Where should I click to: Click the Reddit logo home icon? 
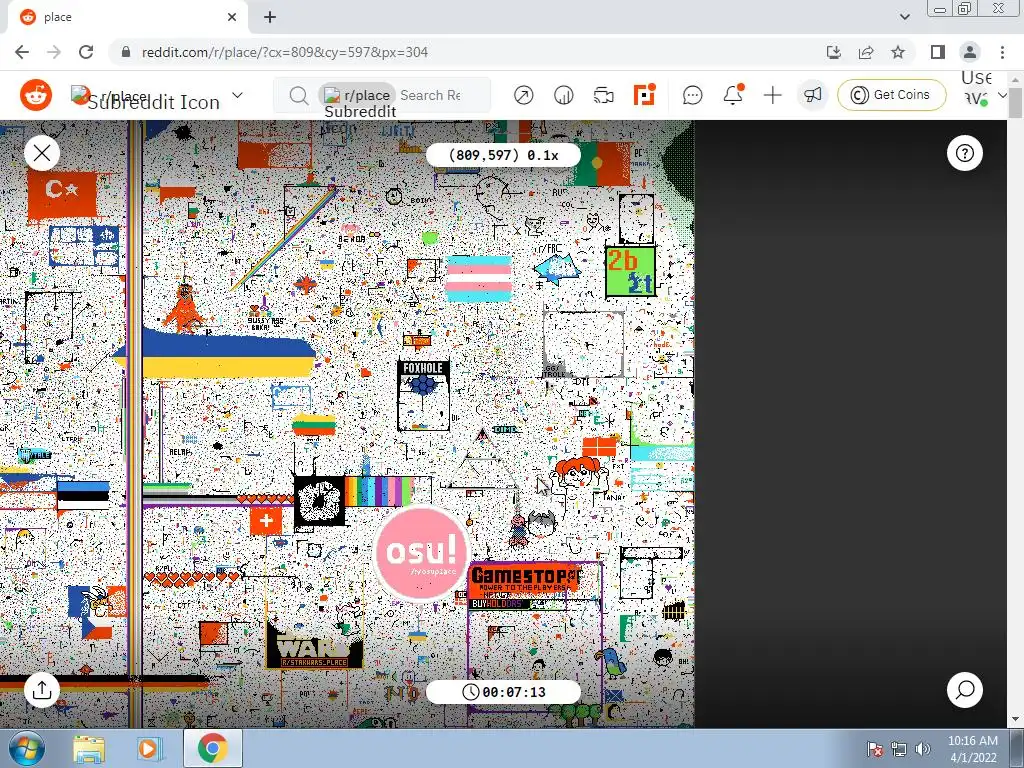point(36,95)
